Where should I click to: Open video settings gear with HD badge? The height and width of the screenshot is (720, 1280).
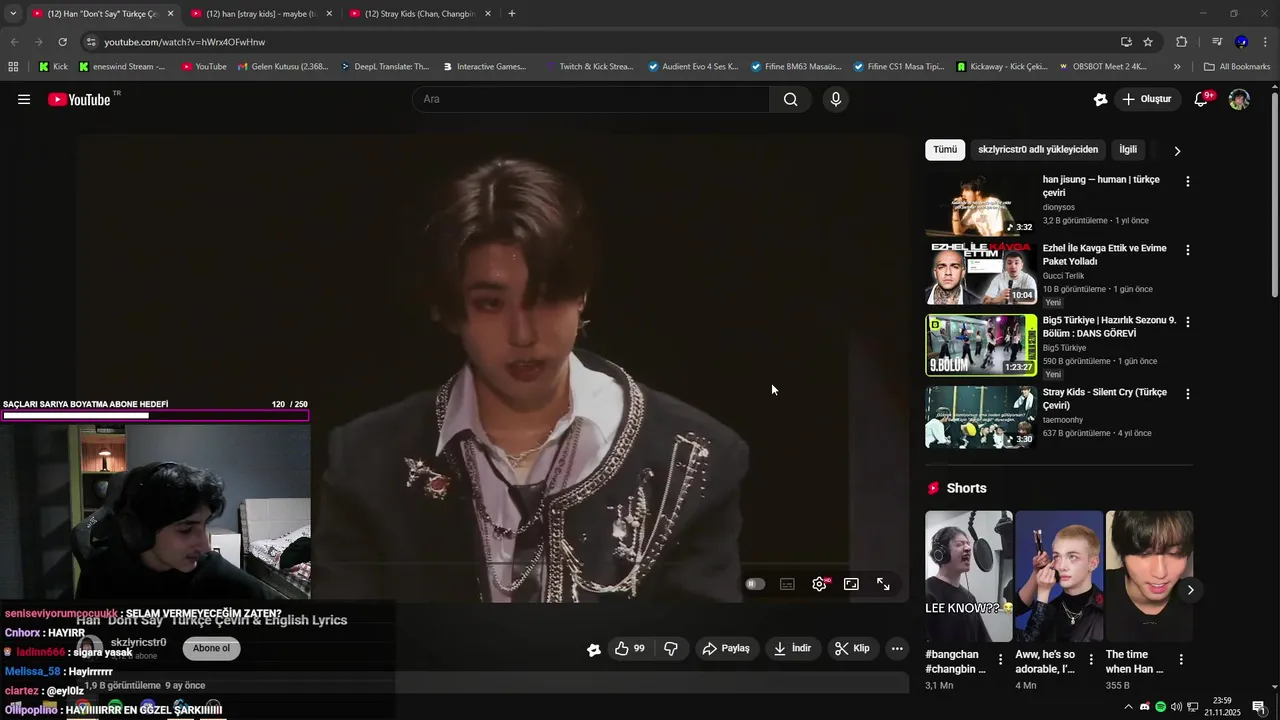[820, 584]
